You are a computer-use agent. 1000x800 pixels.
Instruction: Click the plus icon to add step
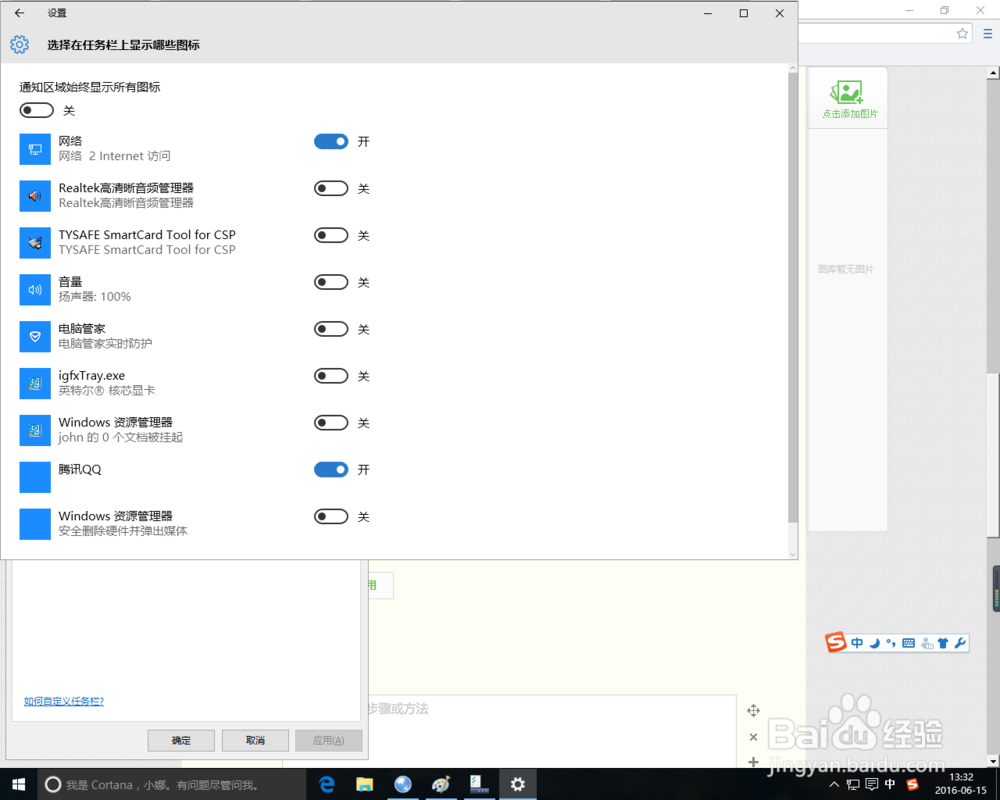coord(753,762)
